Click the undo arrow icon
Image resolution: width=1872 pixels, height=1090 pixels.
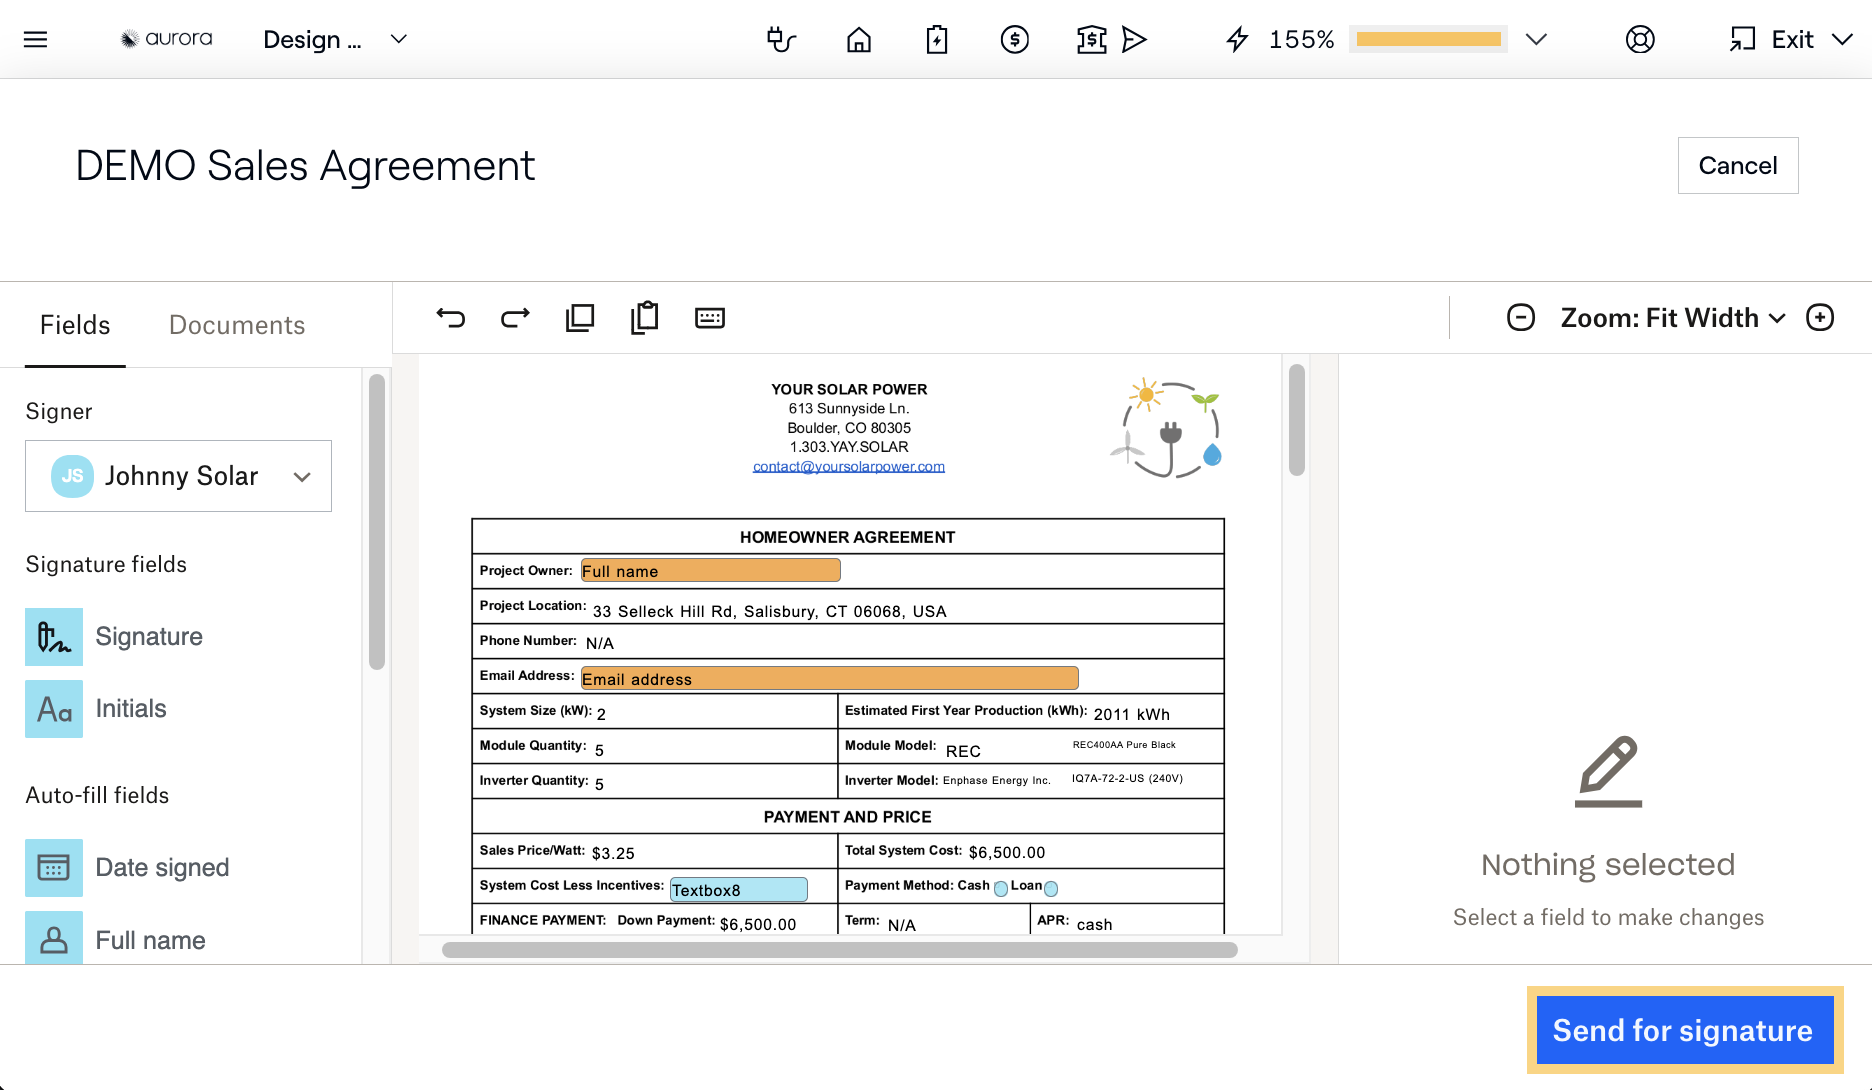point(451,318)
